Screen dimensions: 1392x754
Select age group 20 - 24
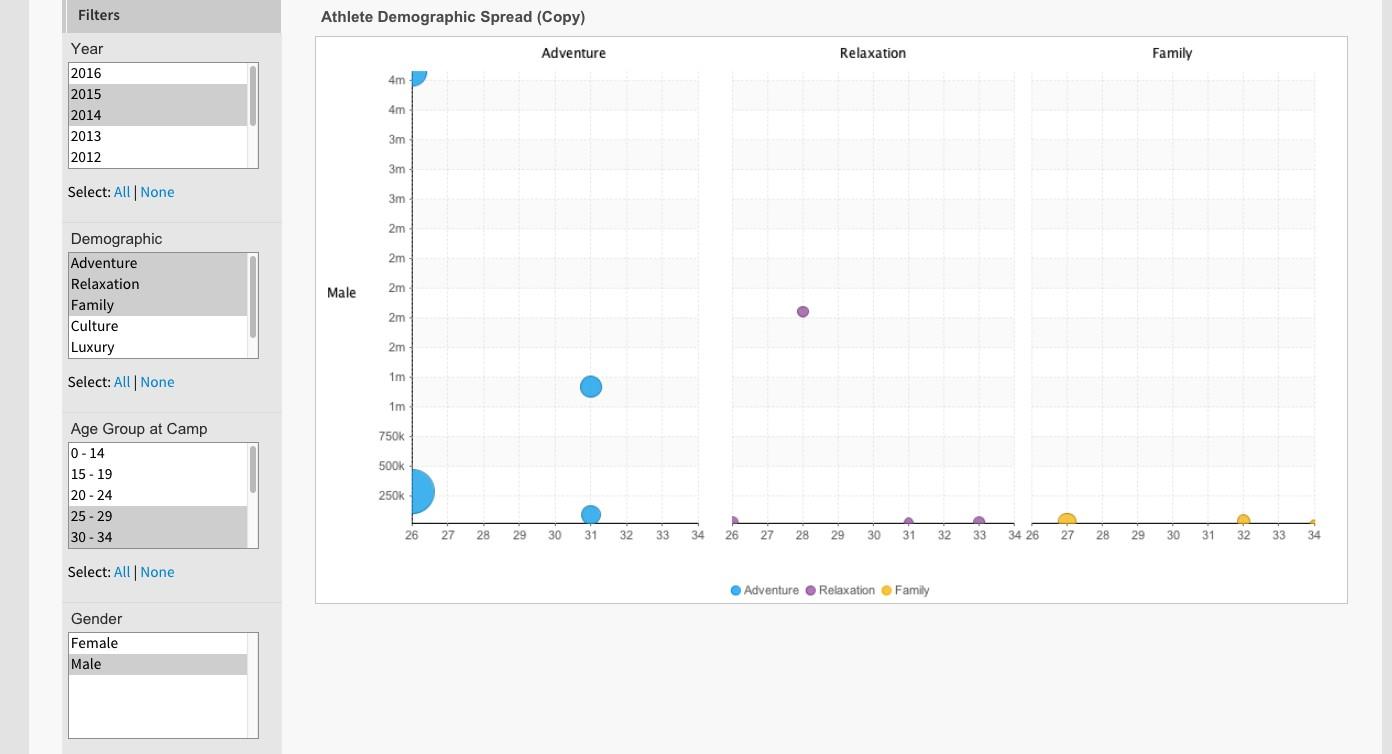point(158,495)
